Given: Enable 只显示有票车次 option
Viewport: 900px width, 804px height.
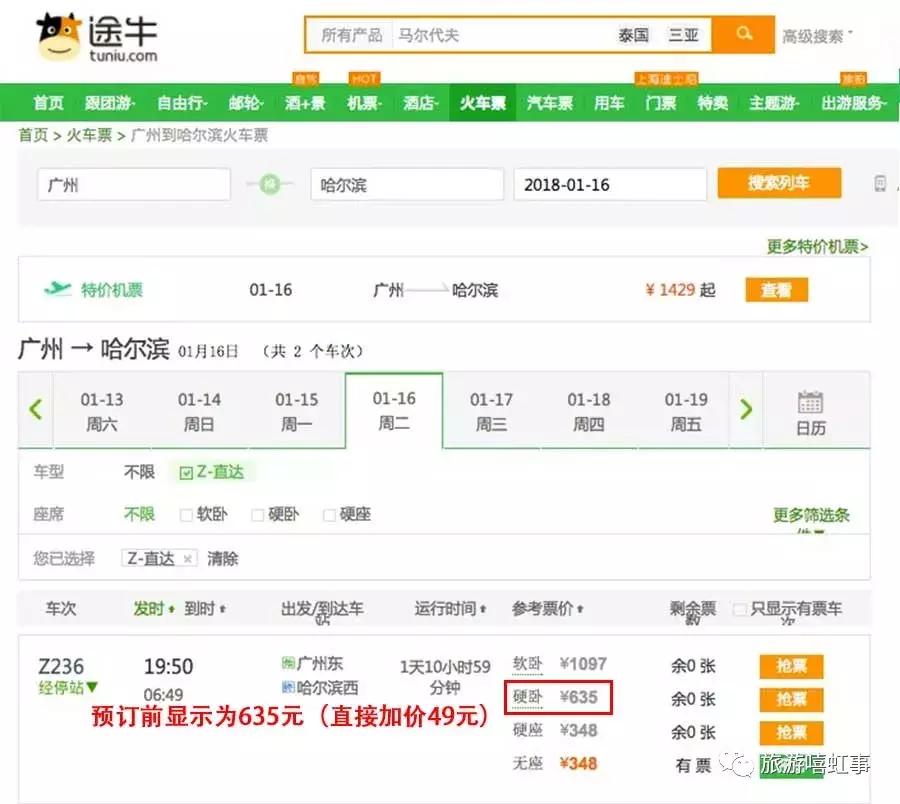Looking at the screenshot, I should (739, 608).
